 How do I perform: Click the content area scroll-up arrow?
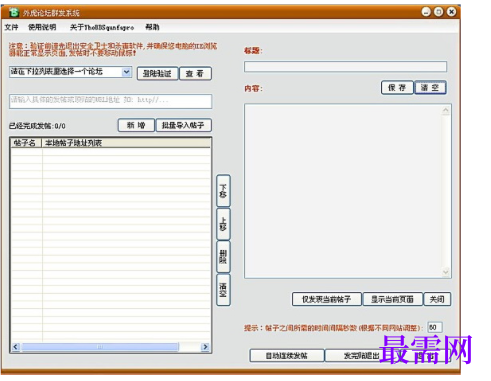point(446,111)
